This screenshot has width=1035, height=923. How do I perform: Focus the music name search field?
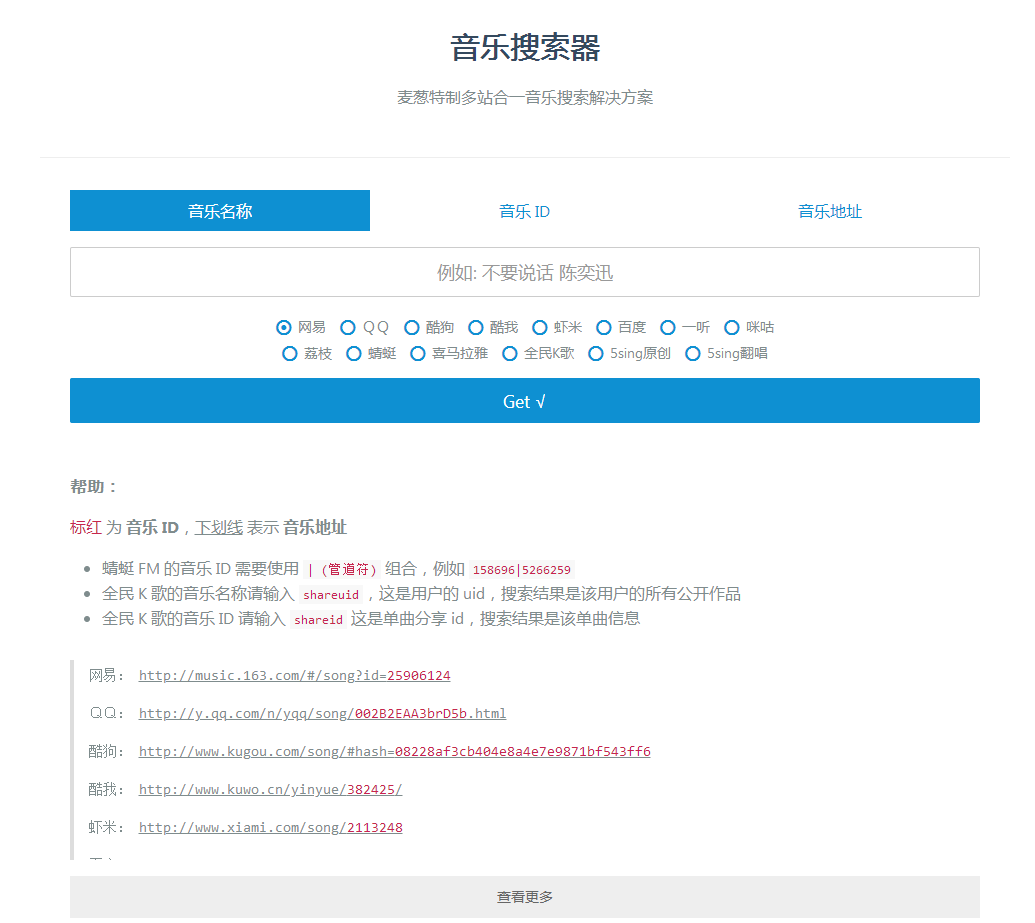(525, 272)
